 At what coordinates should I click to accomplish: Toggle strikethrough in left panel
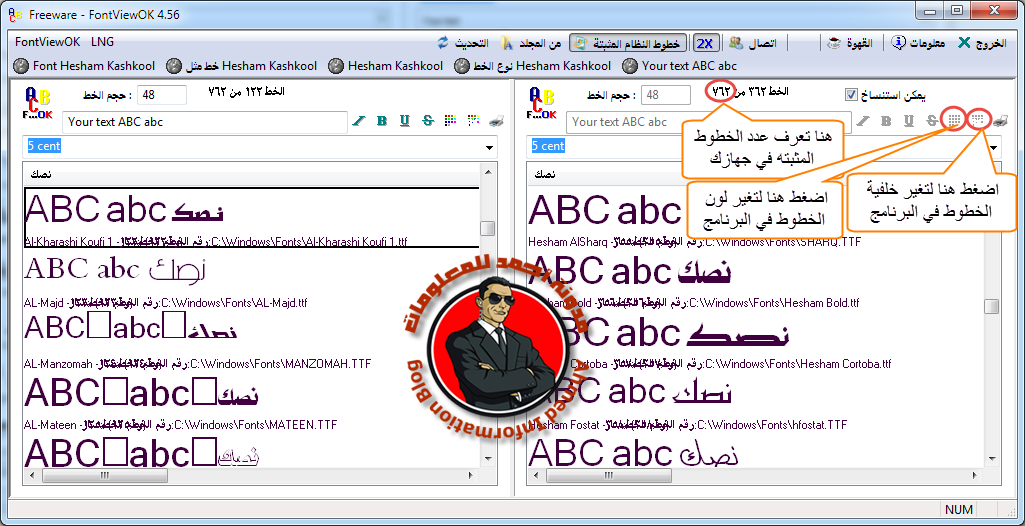coord(428,121)
